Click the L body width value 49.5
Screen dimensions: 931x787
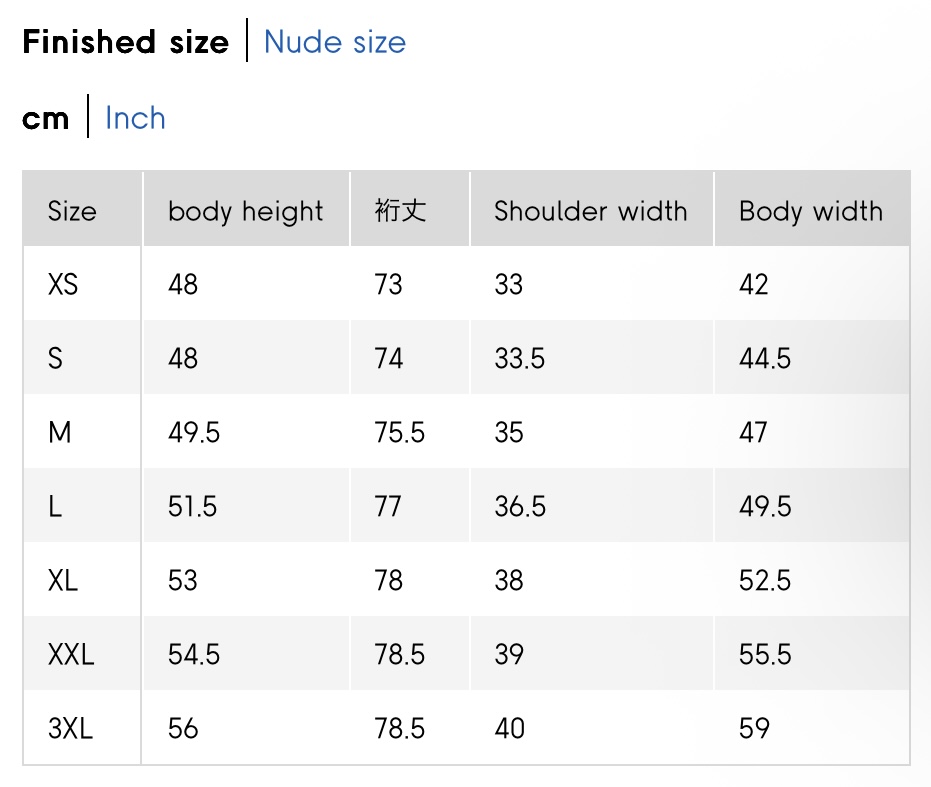(765, 506)
